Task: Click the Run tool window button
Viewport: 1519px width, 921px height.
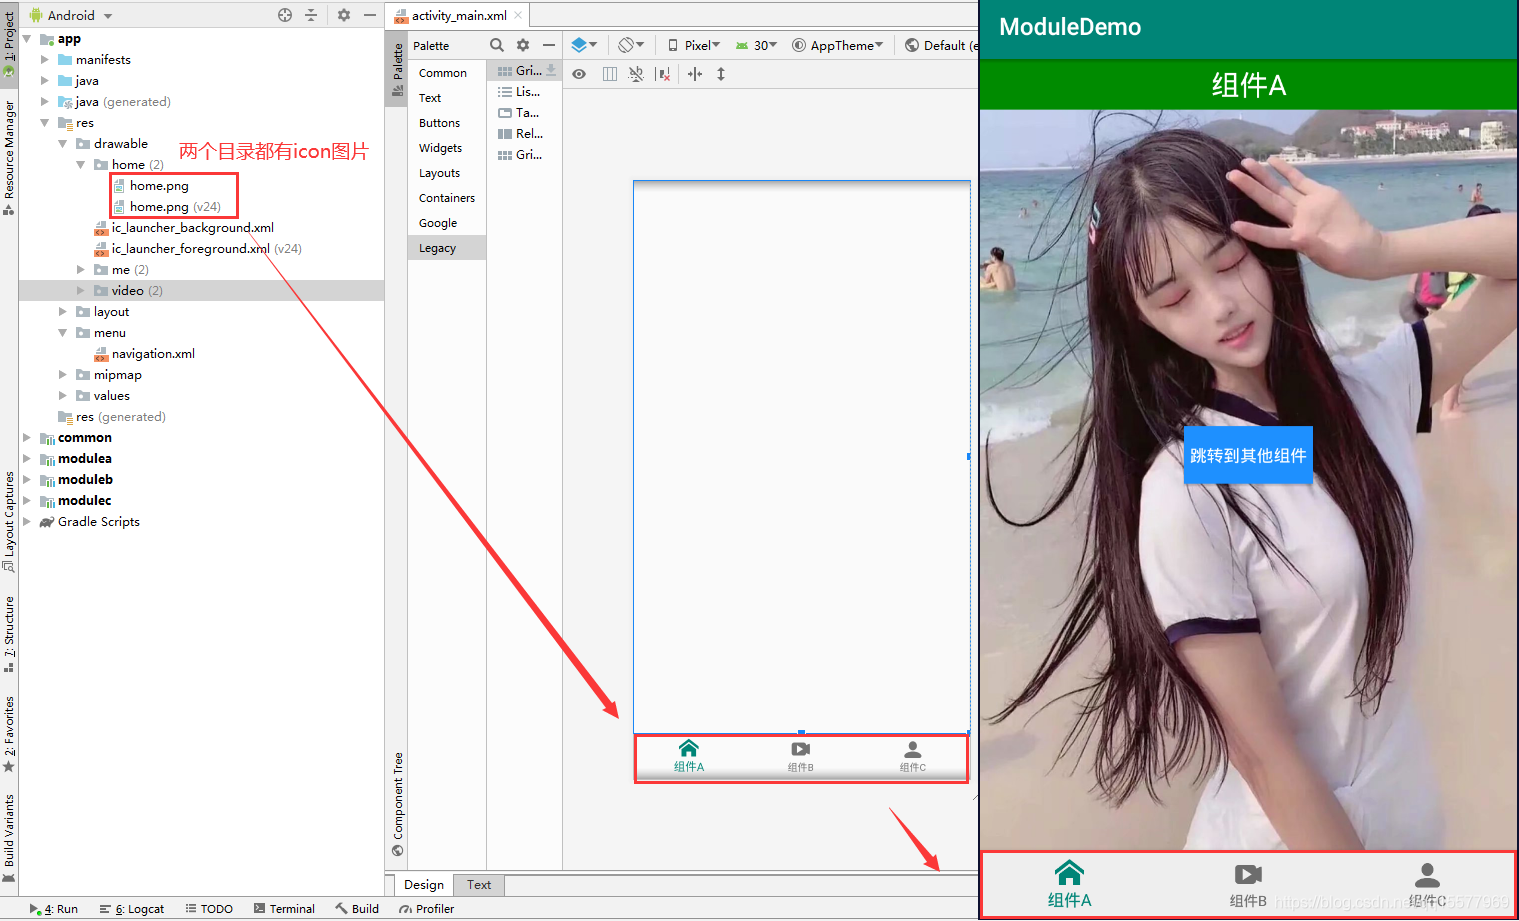Action: coord(55,908)
